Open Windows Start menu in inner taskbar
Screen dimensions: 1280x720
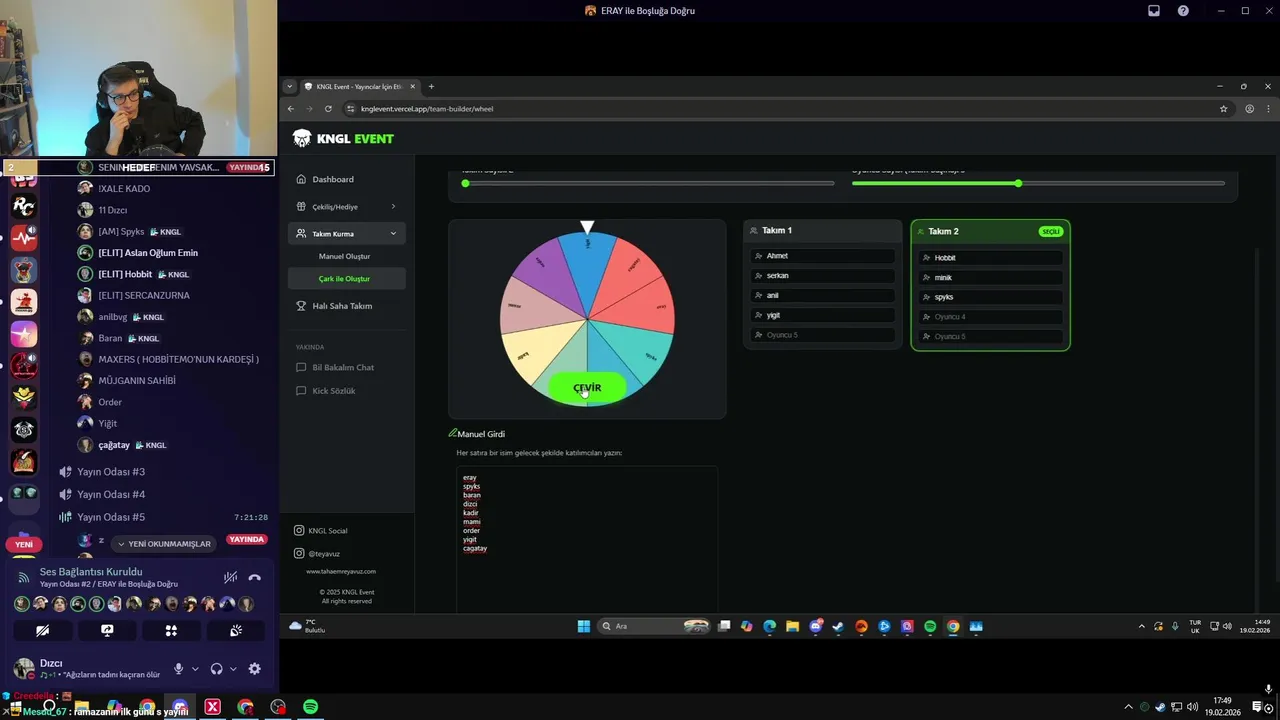click(x=584, y=626)
